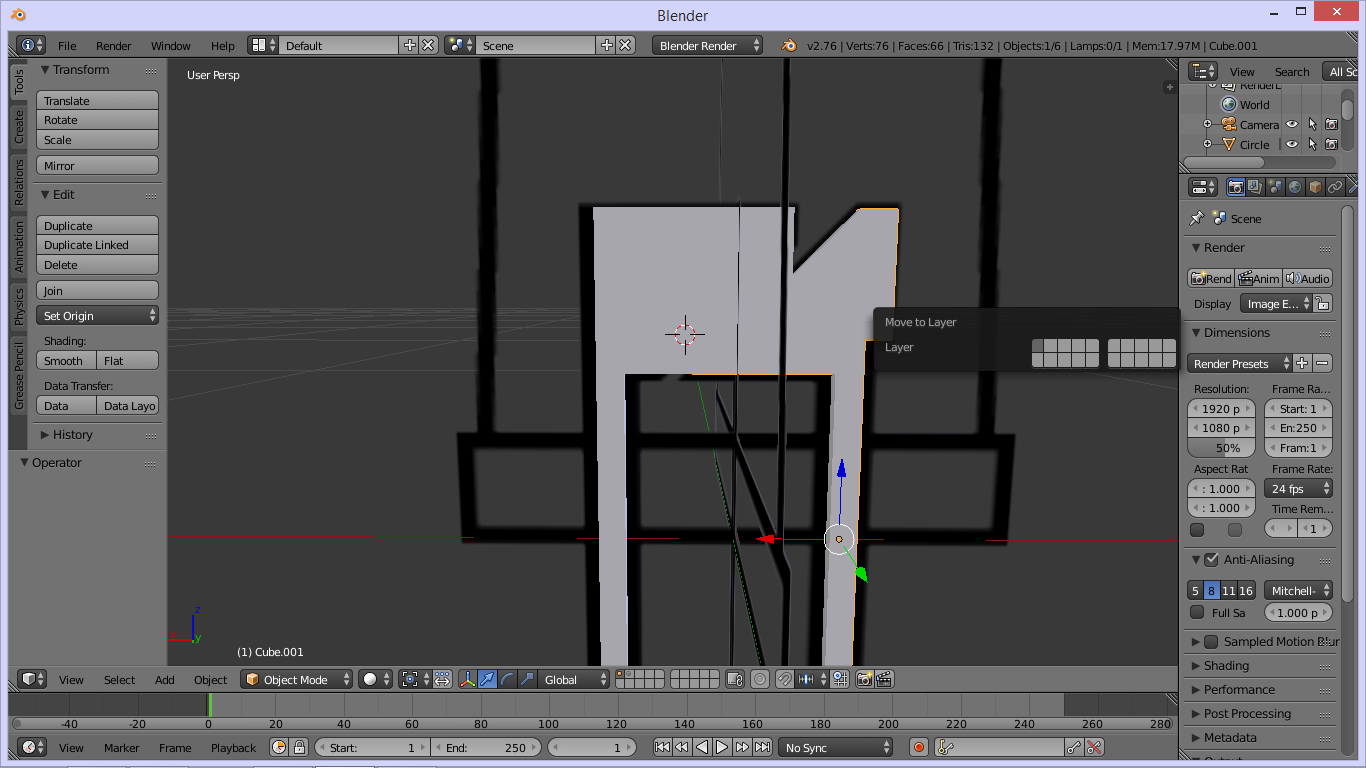Open the 24 fps frame rate dropdown
Viewport: 1366px width, 768px height.
tap(1298, 489)
